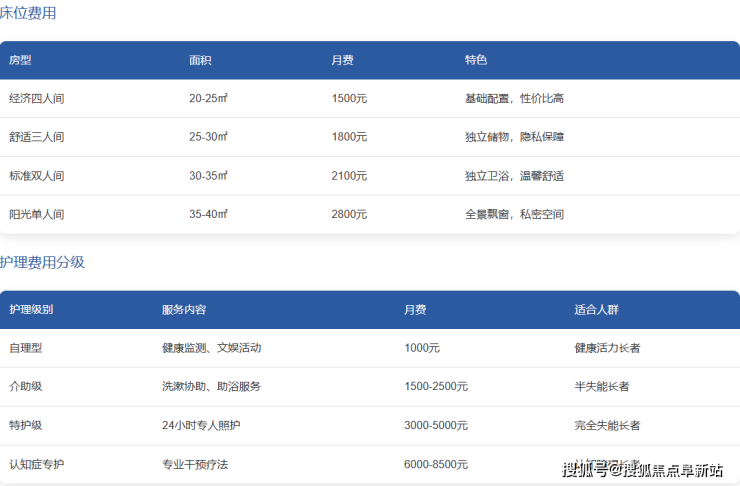Select the 标准双人间 row label
The image size is (740, 486).
pyautogui.click(x=37, y=176)
